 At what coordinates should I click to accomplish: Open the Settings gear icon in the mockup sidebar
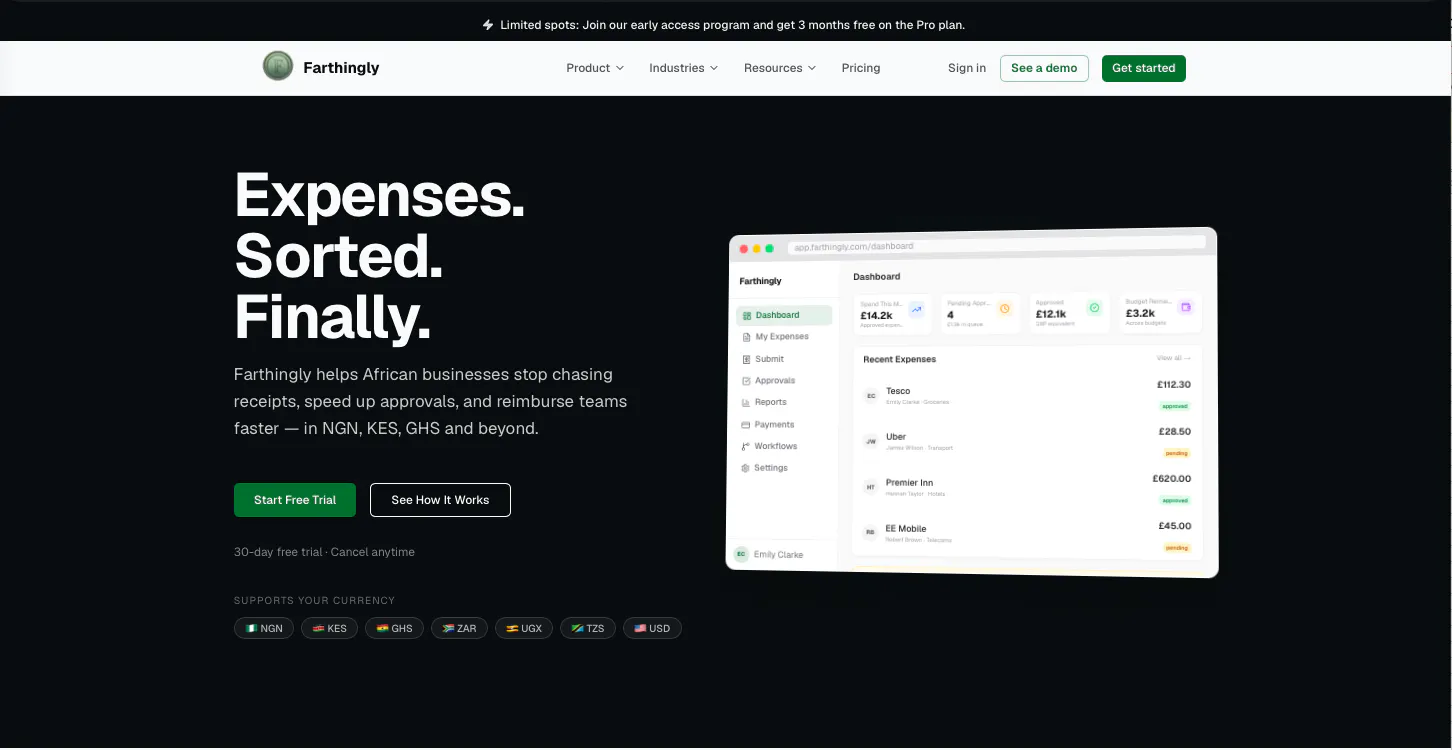coord(745,468)
